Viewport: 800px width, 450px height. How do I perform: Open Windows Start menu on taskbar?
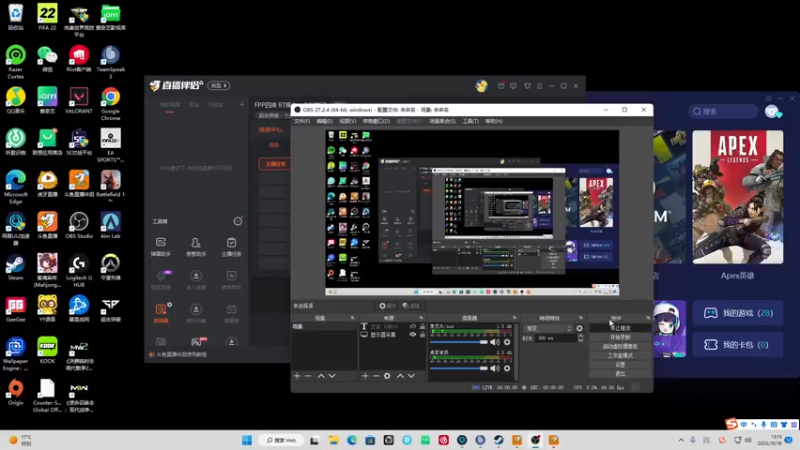(247, 440)
